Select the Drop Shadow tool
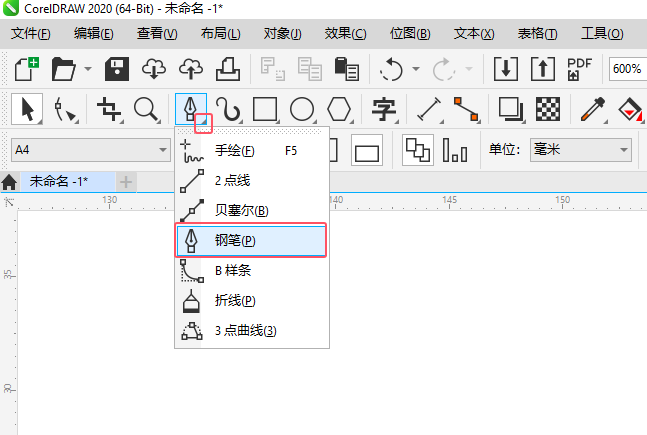Screen dimensions: 647x435 511,109
